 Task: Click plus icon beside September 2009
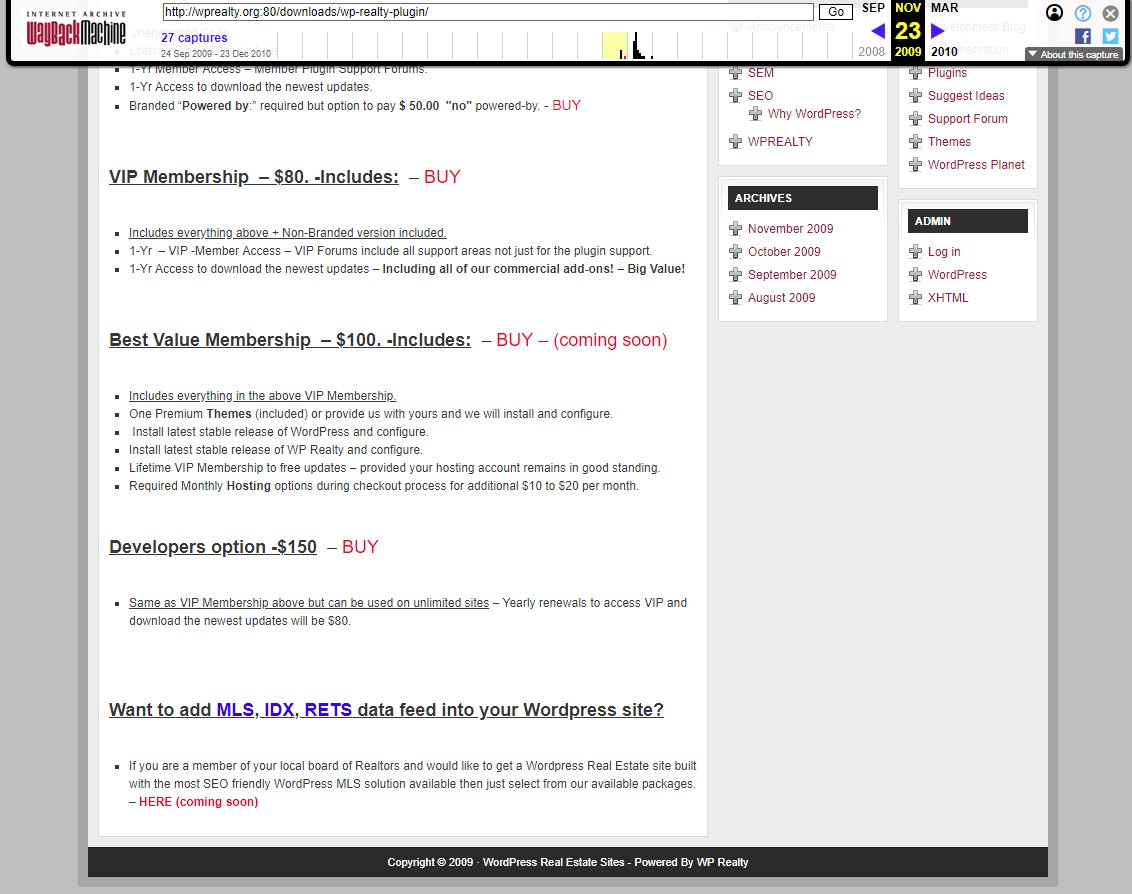coord(736,274)
